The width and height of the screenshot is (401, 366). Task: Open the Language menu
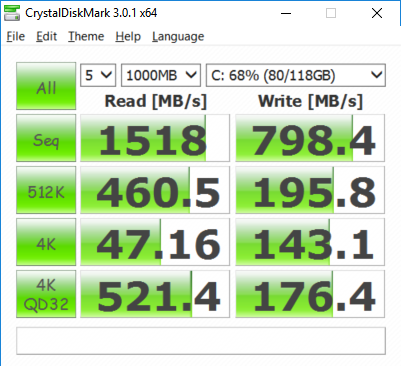tap(178, 36)
